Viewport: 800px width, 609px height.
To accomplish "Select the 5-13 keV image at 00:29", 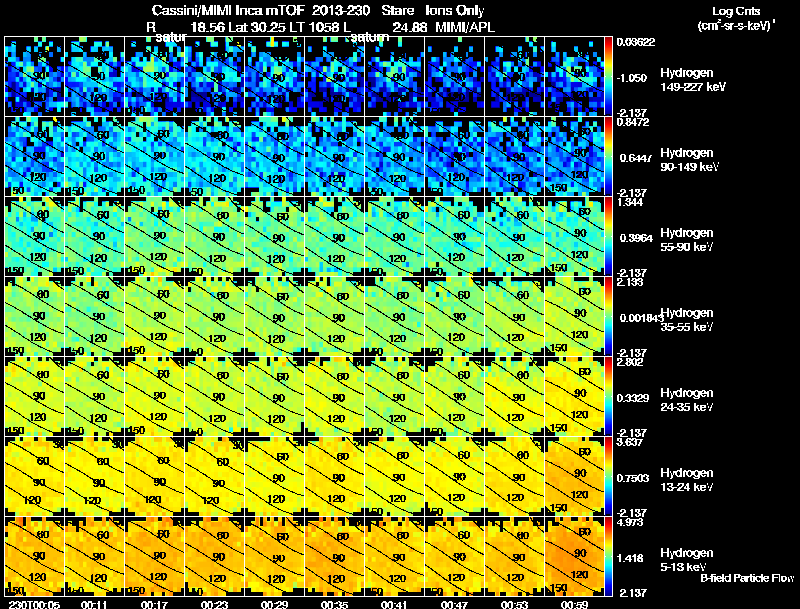I will click(274, 557).
